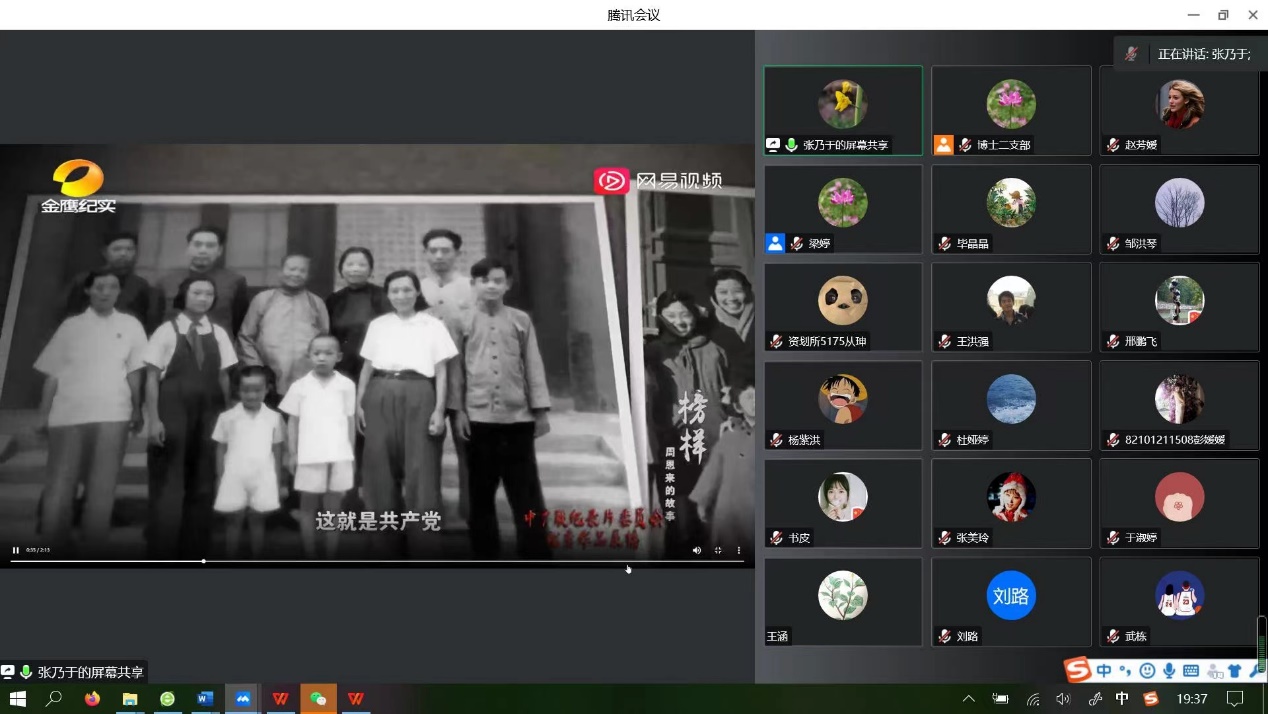Image resolution: width=1268 pixels, height=714 pixels.
Task: Open File Explorer from the taskbar
Action: click(130, 699)
